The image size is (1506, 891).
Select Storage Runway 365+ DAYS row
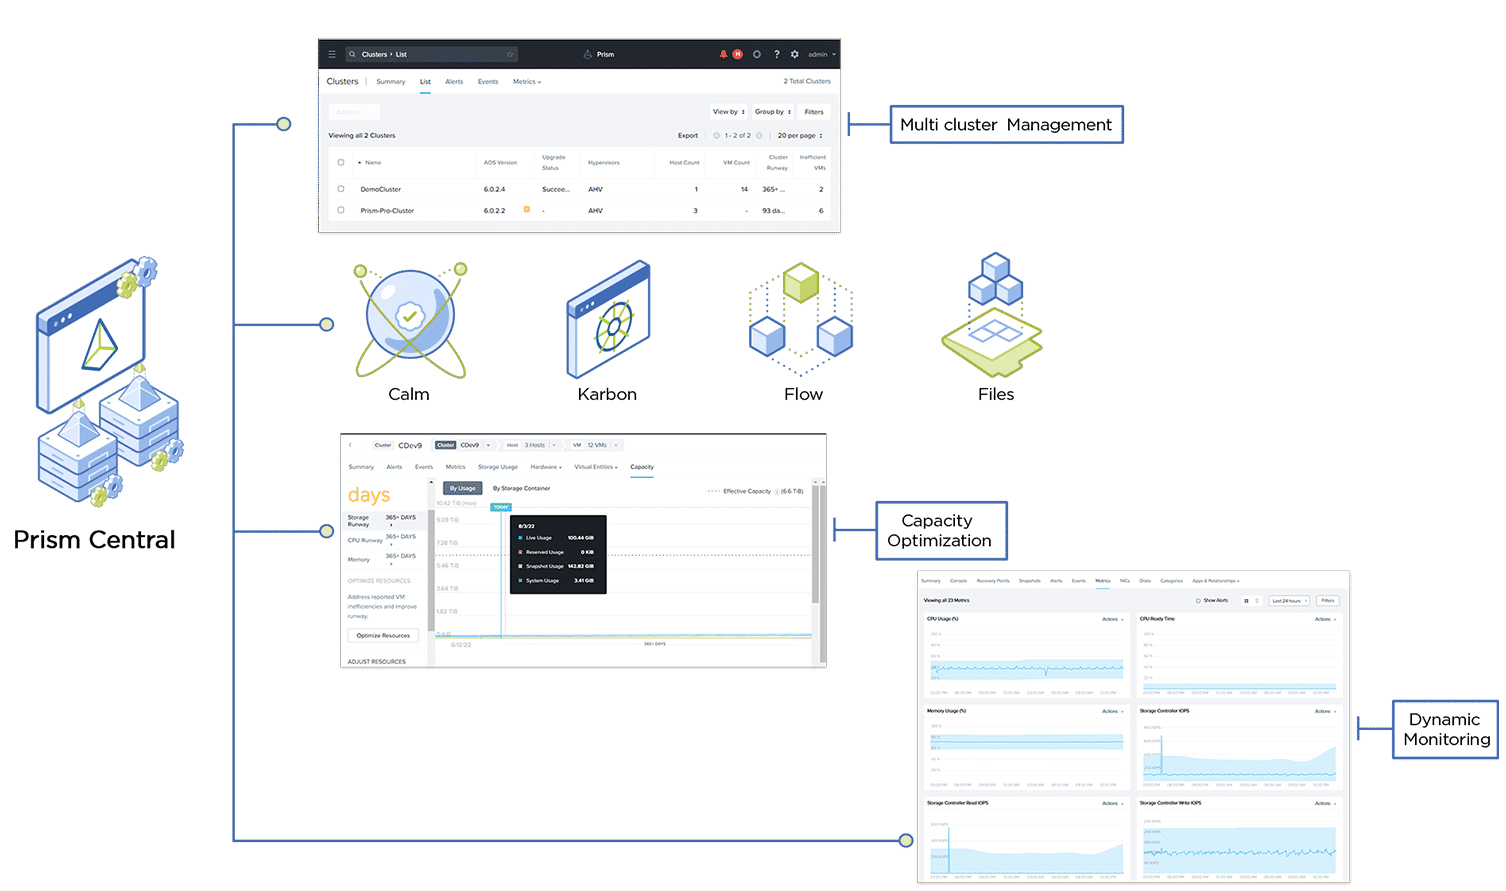tap(384, 521)
